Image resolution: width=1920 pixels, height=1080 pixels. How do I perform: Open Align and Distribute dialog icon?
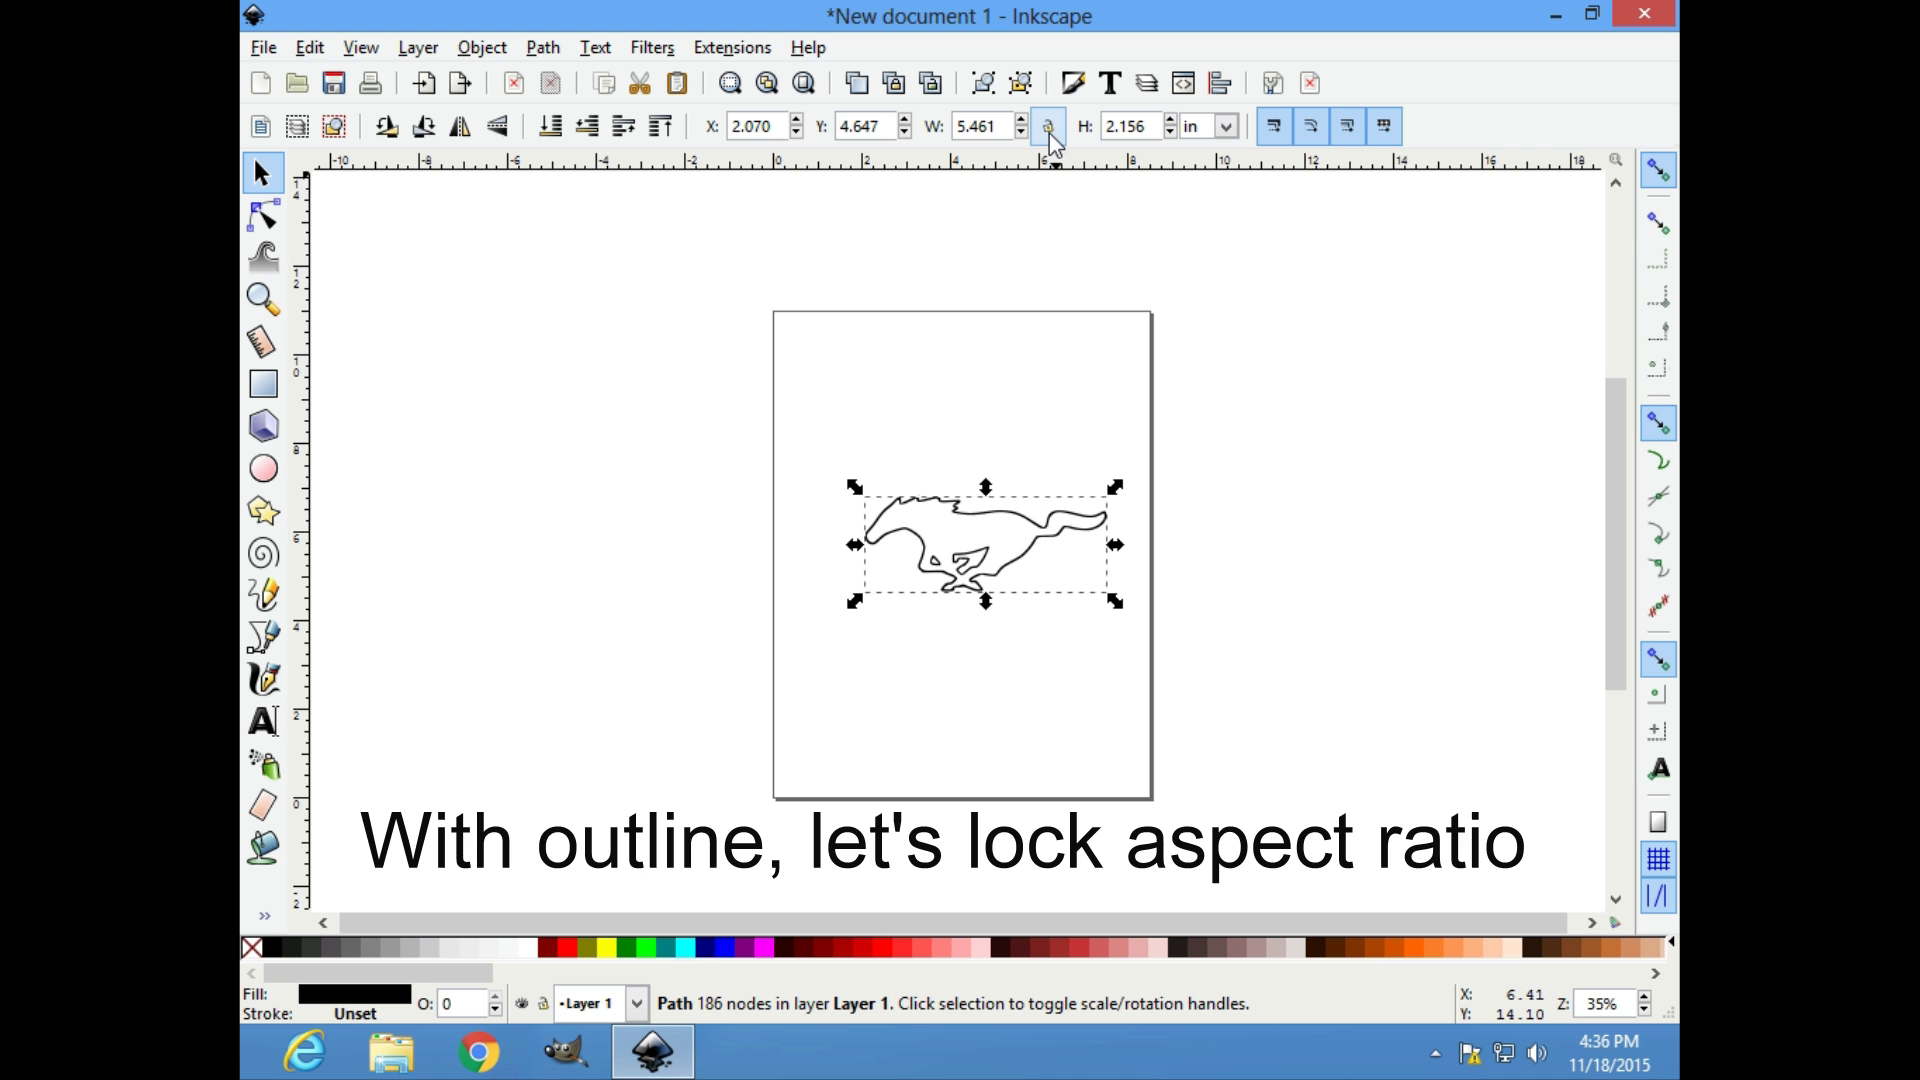coord(1220,83)
